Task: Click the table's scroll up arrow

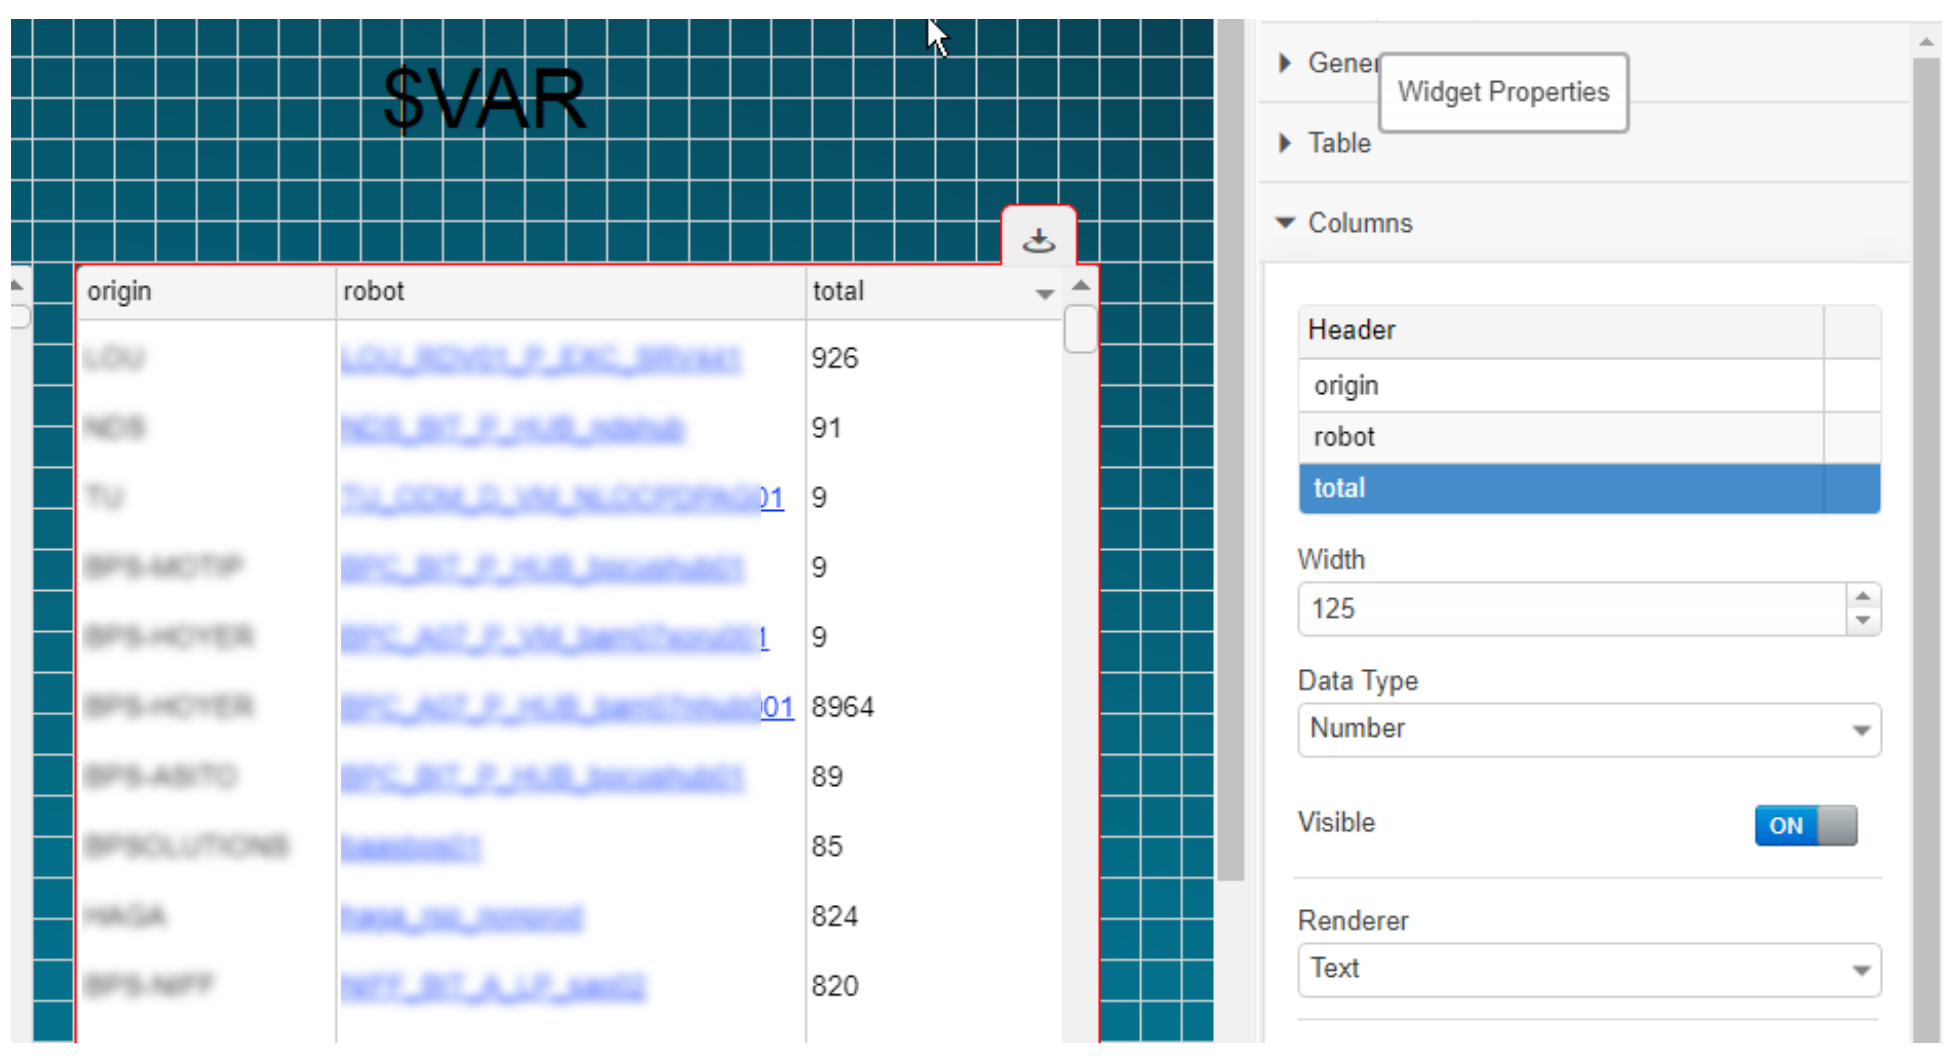Action: click(1081, 286)
